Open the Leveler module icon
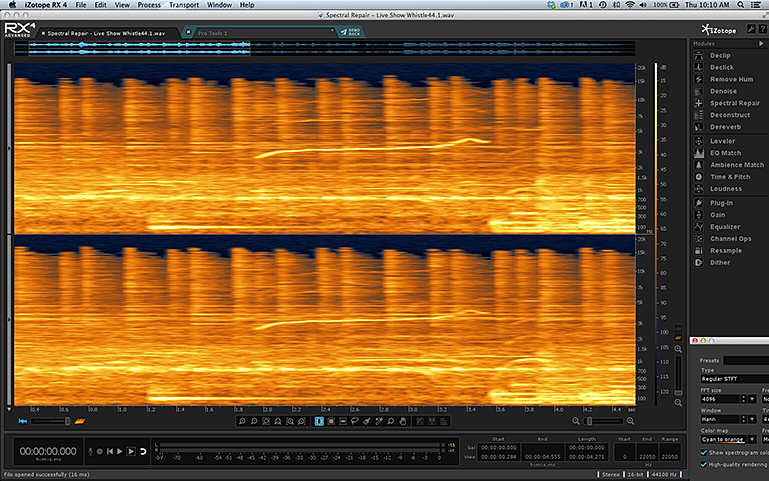 [x=699, y=141]
